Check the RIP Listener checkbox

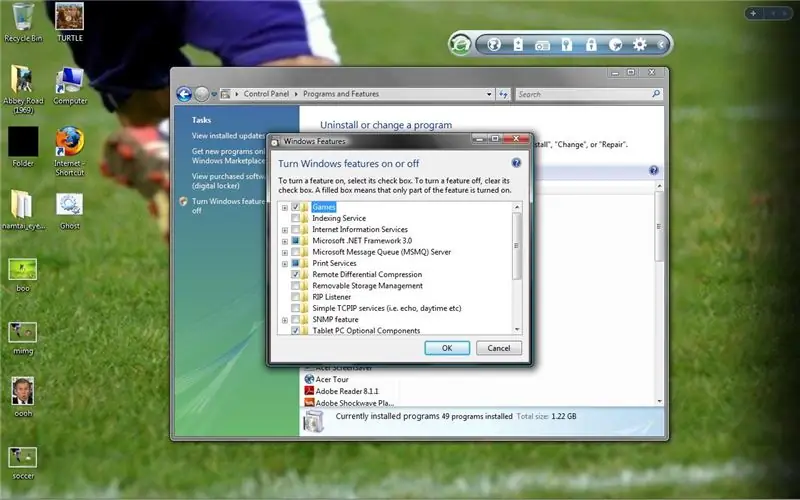(x=295, y=297)
